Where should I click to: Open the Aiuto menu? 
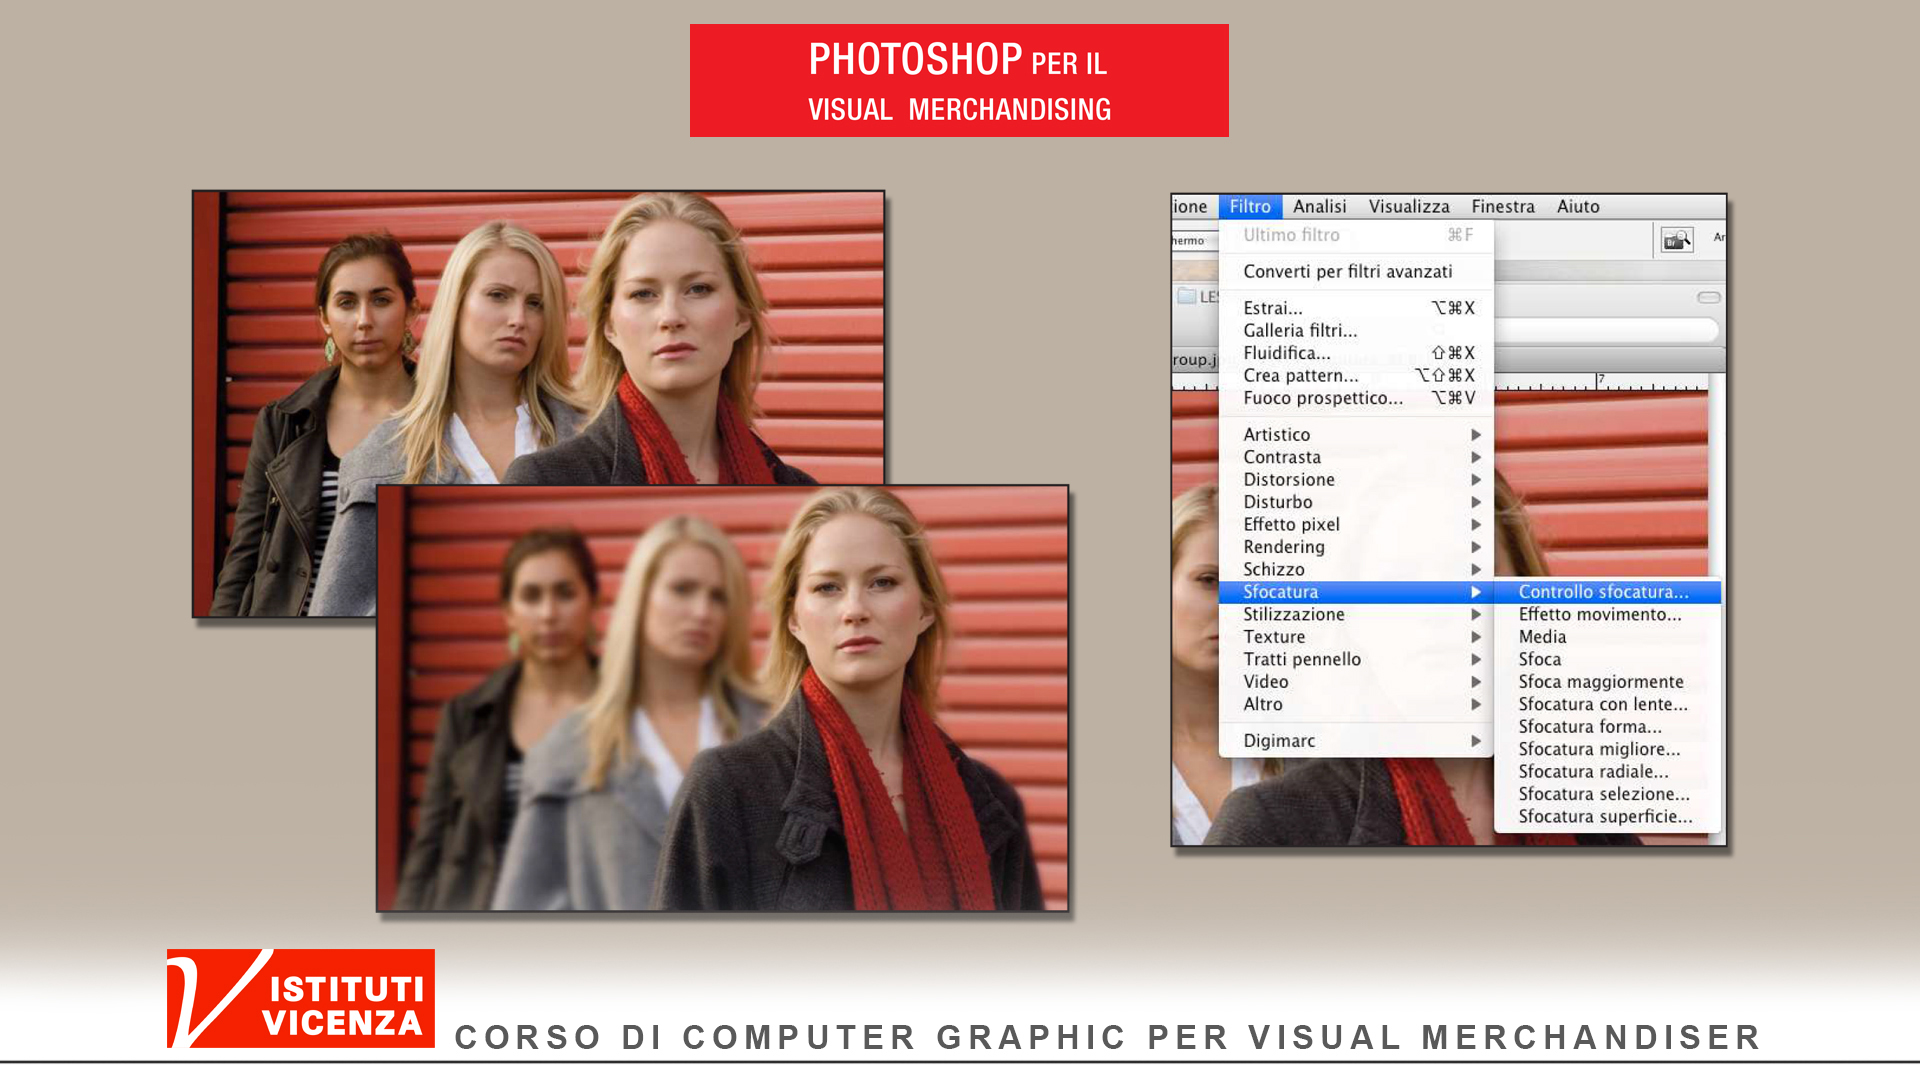click(x=1577, y=207)
